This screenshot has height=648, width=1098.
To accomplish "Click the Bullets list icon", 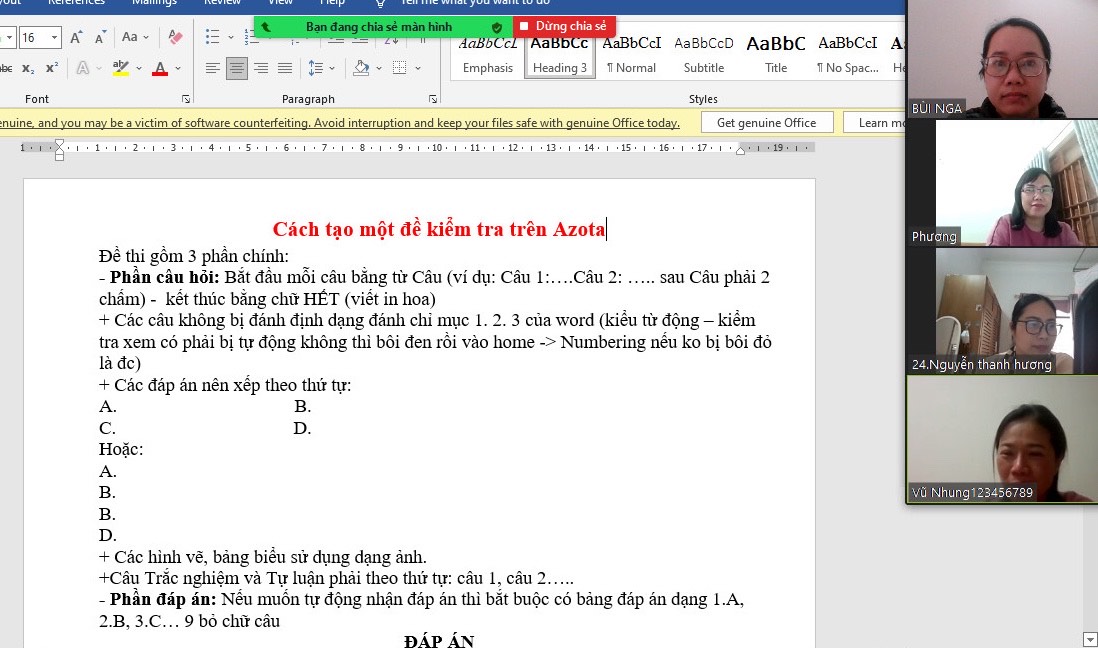I will pyautogui.click(x=212, y=37).
